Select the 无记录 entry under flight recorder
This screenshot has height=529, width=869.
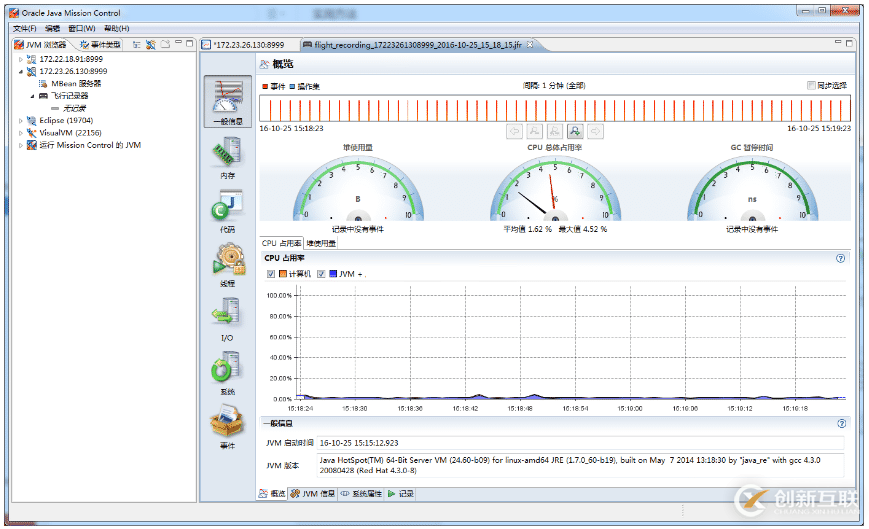tap(74, 108)
